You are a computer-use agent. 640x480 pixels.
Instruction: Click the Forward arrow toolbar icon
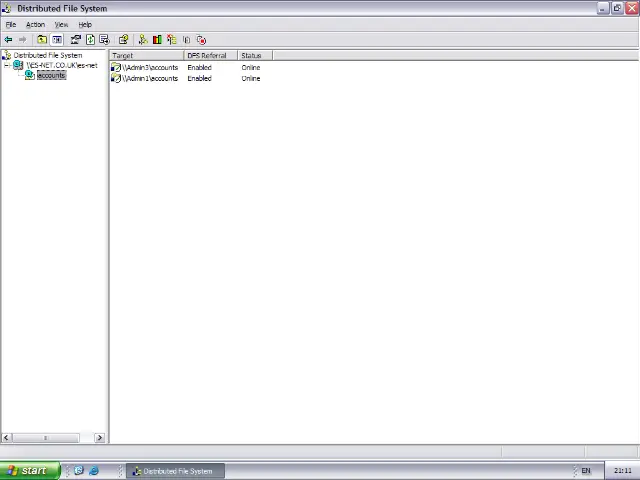[22, 40]
